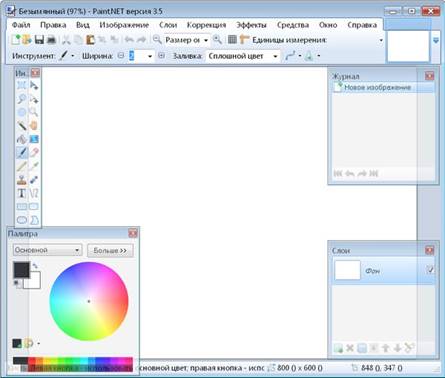Viewport: 445px width, 378px height.
Task: Select the Rectangle Select tool
Action: [x=22, y=85]
